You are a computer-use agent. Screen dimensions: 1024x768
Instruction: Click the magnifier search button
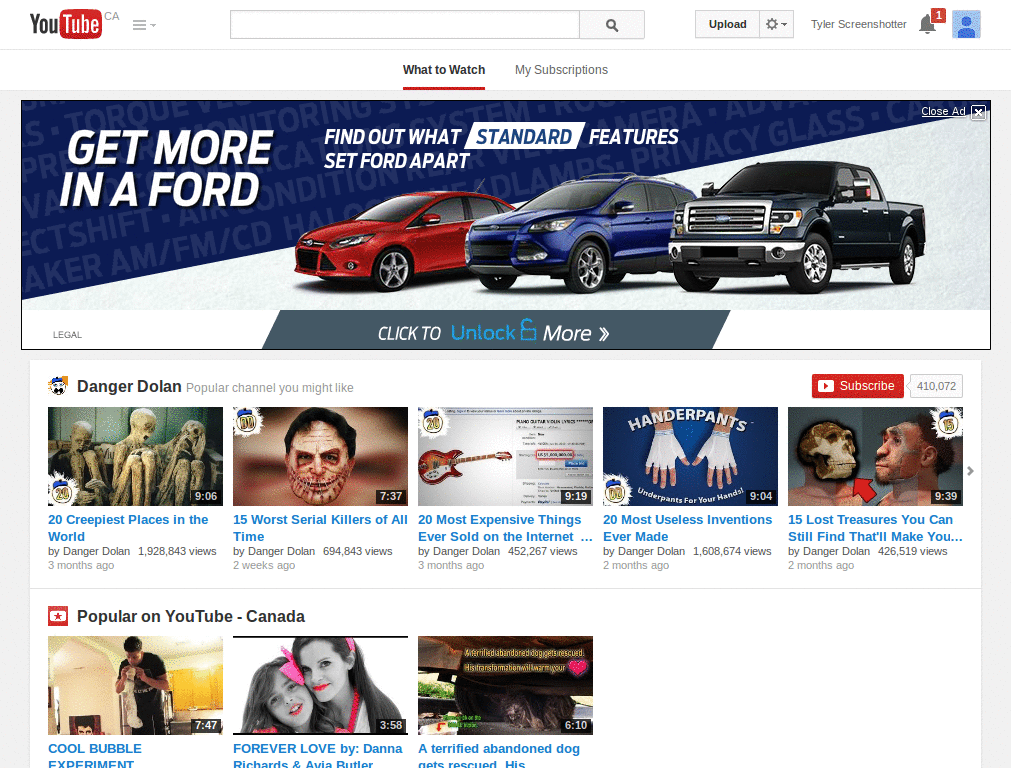click(612, 25)
